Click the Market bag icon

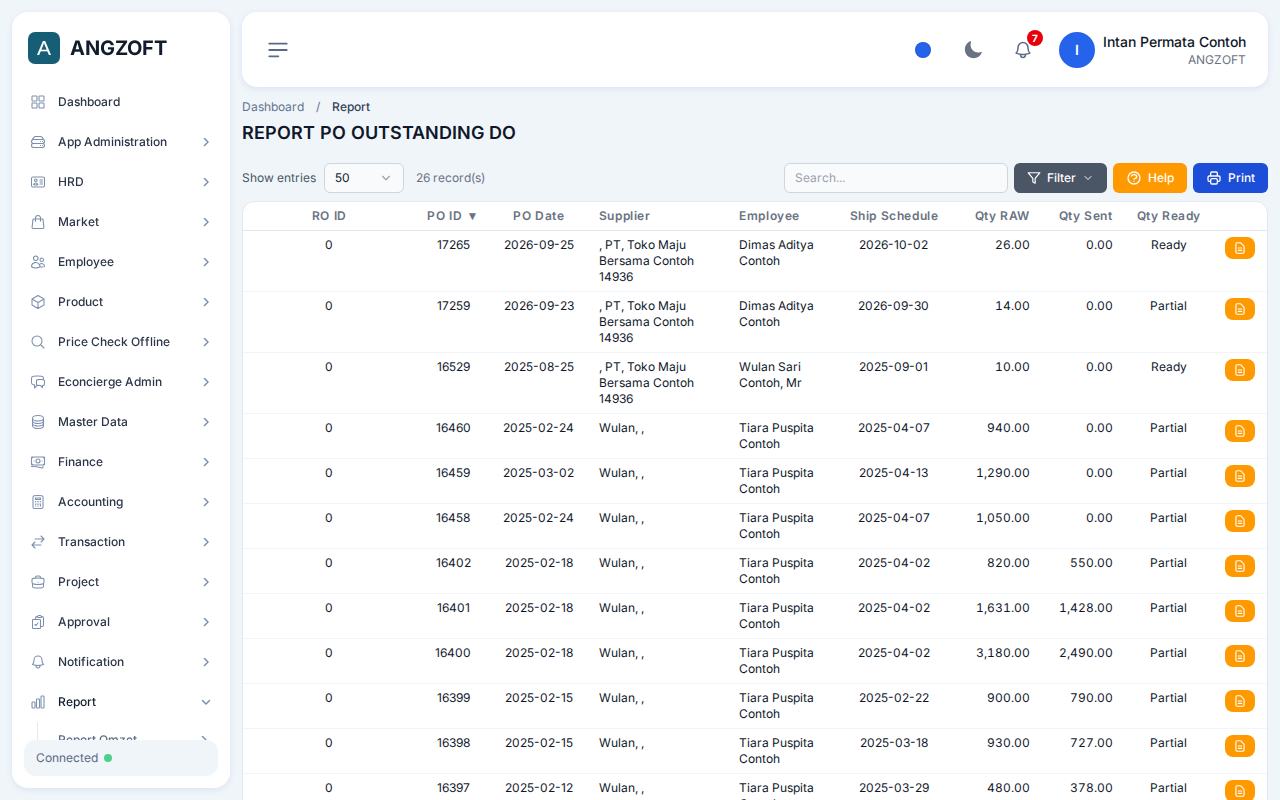click(x=38, y=222)
